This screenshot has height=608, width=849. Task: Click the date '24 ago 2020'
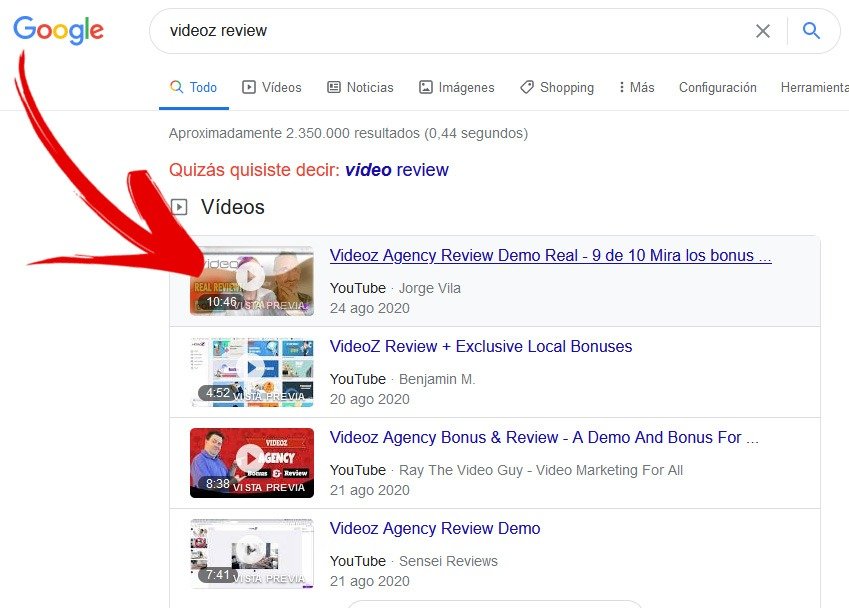[370, 308]
